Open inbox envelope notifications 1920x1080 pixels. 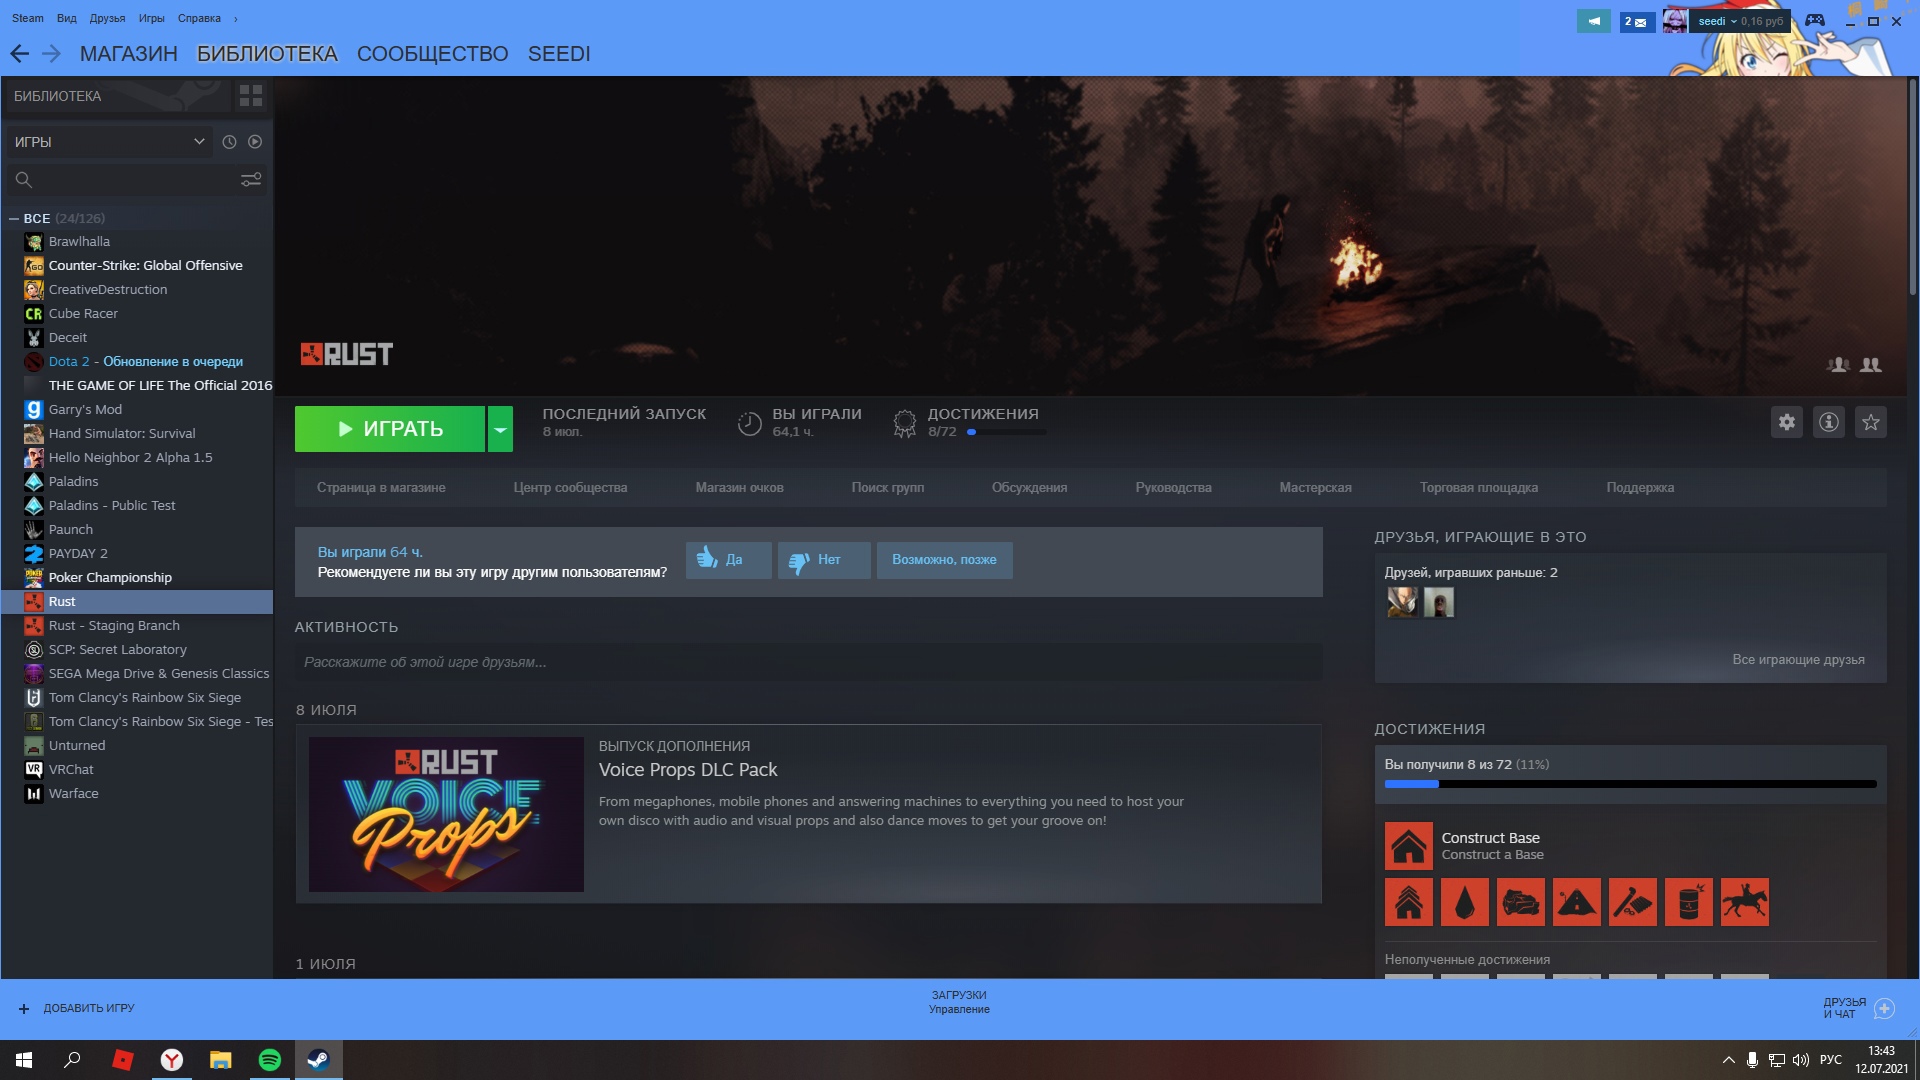[1637, 21]
